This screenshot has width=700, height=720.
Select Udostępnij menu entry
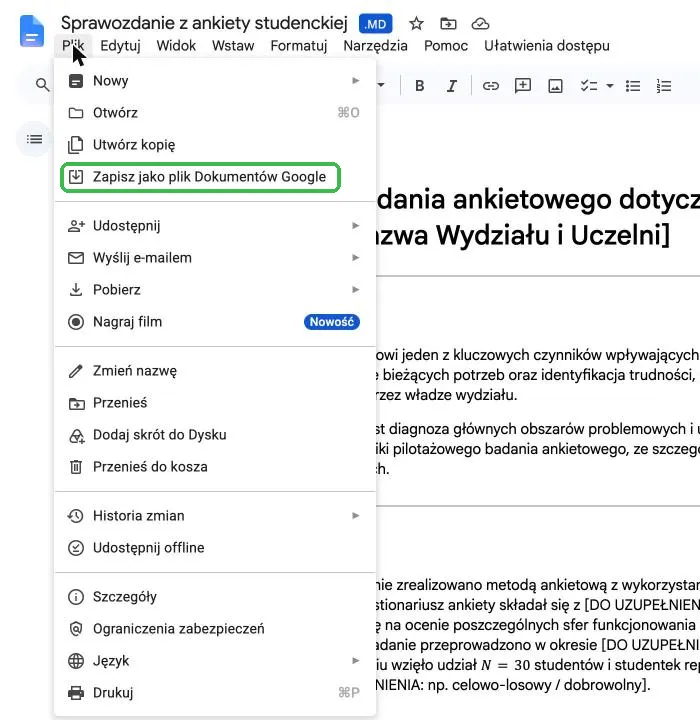coord(215,226)
